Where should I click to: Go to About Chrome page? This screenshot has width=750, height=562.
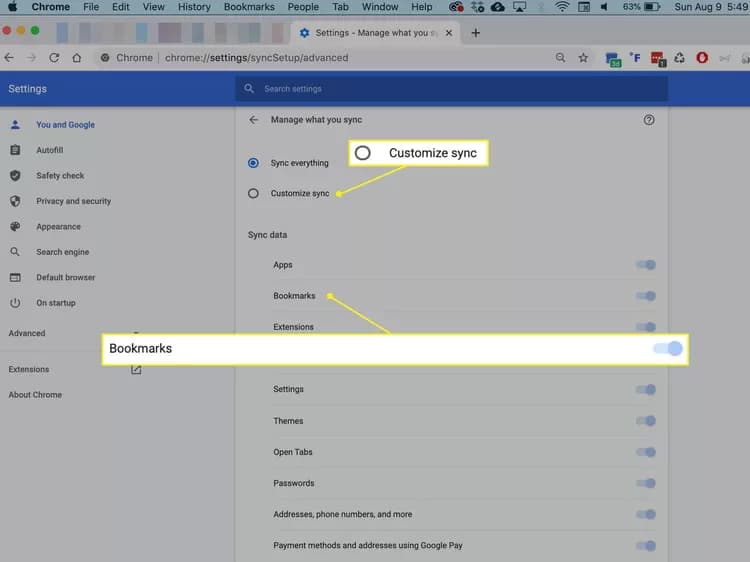coord(35,395)
